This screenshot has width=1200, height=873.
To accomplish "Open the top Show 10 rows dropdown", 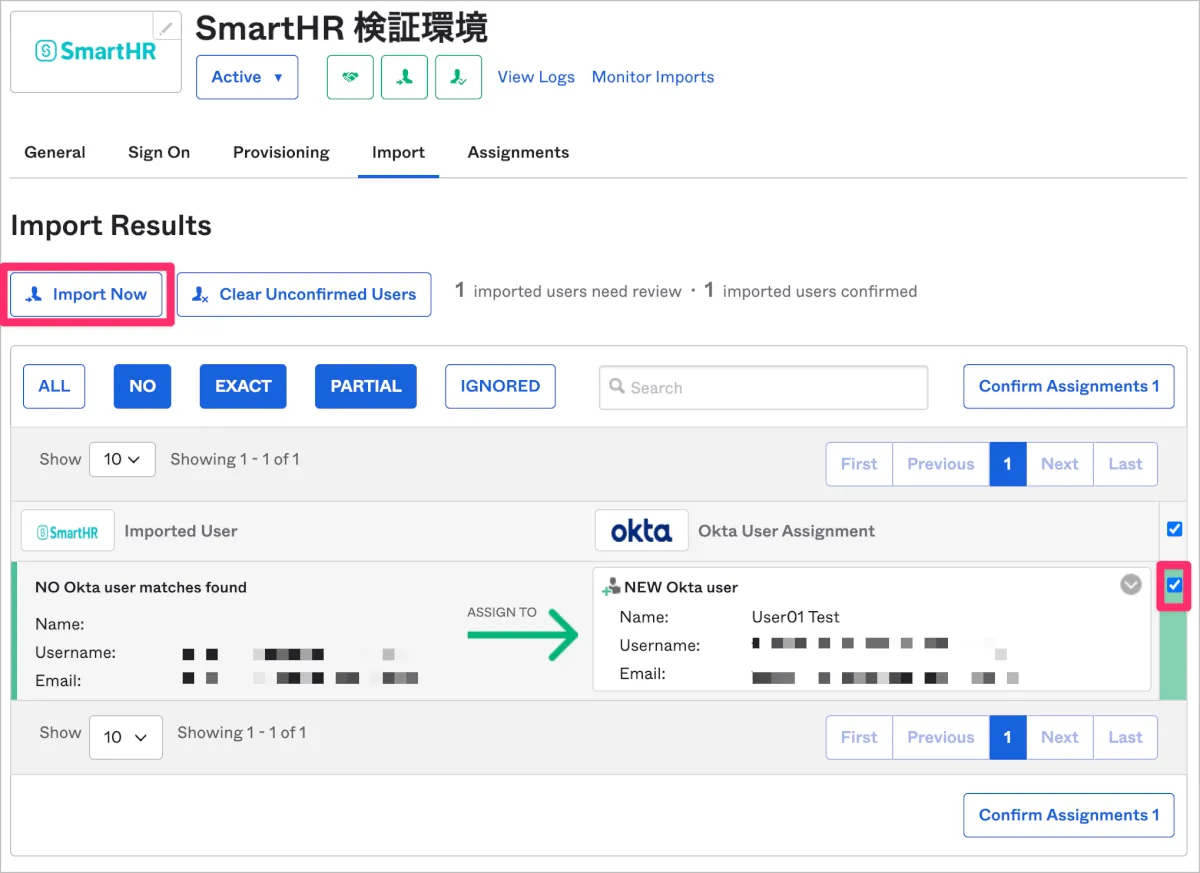I will [x=122, y=460].
